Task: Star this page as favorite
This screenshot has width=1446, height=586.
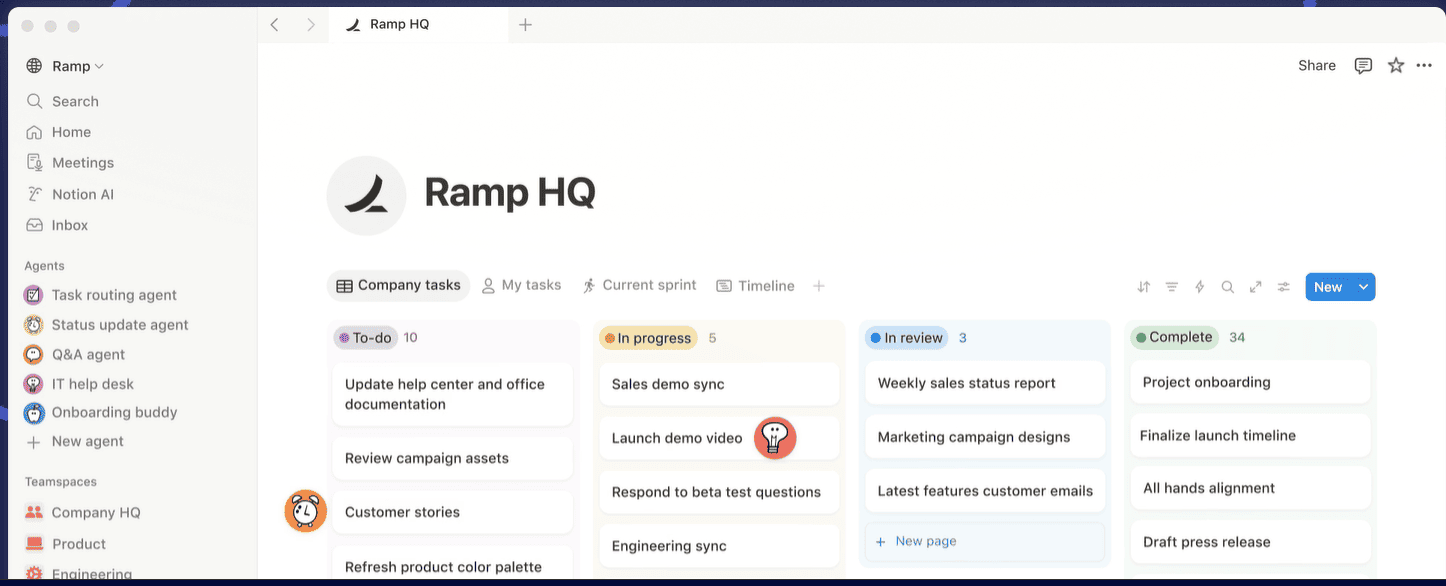Action: point(1396,66)
